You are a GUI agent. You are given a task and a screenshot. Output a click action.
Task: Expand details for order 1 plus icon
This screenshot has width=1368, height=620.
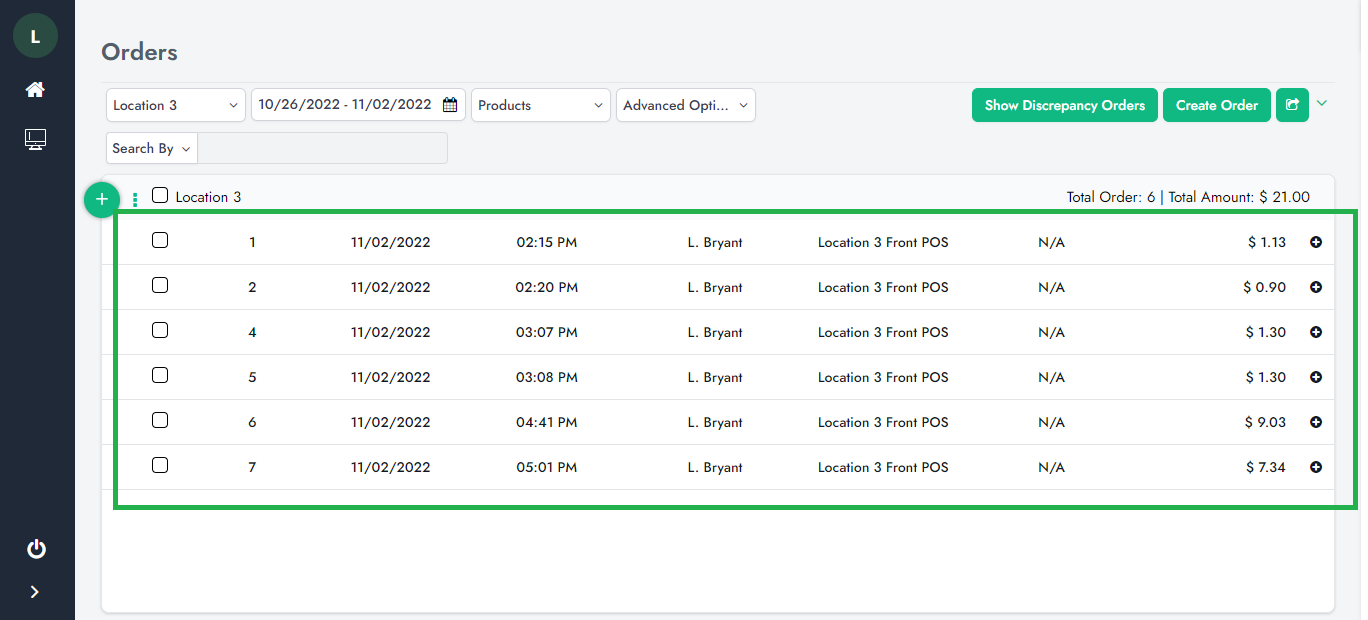click(x=1316, y=242)
